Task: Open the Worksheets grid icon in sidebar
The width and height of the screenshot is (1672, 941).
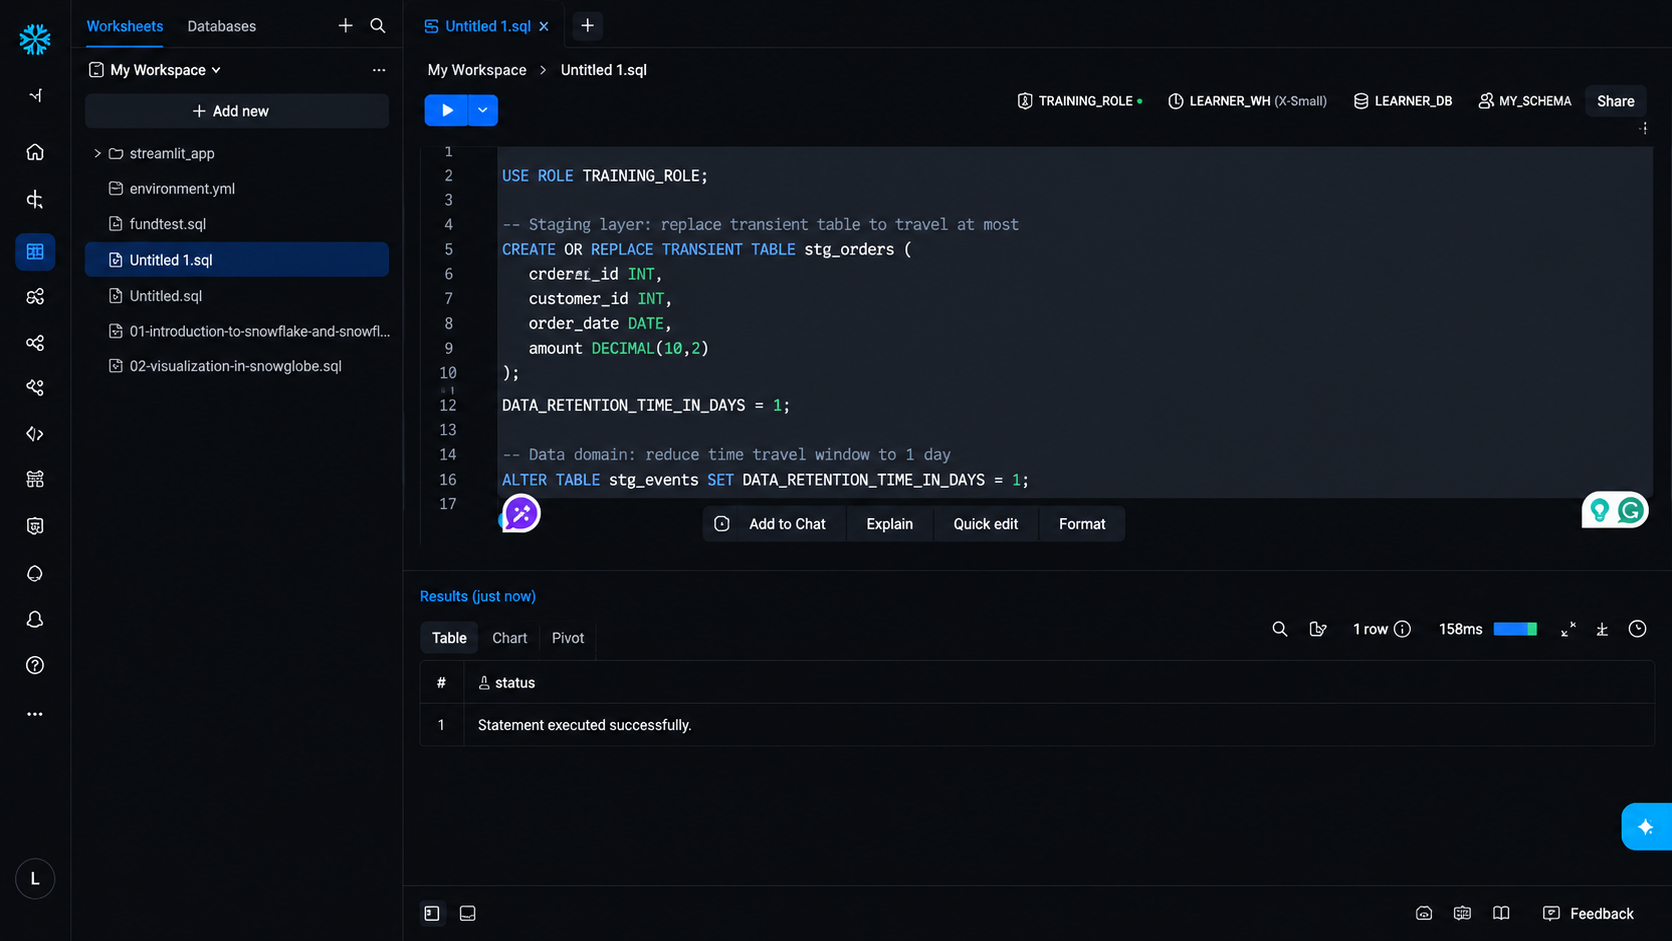Action: point(35,252)
